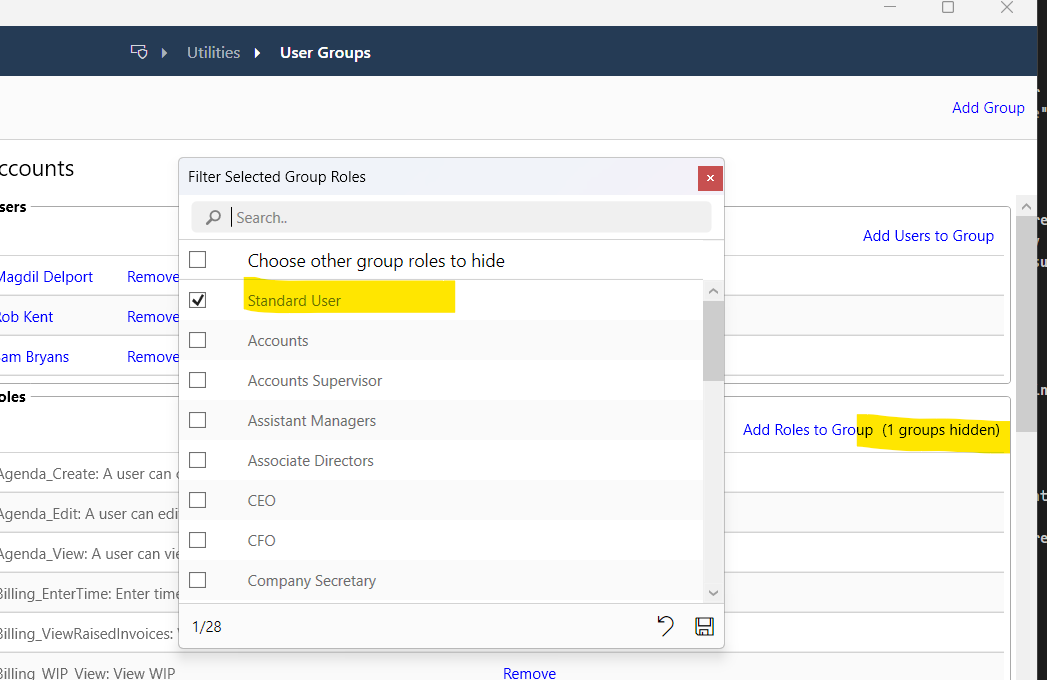
Task: Click the role list scrollbar thumb
Action: (713, 341)
